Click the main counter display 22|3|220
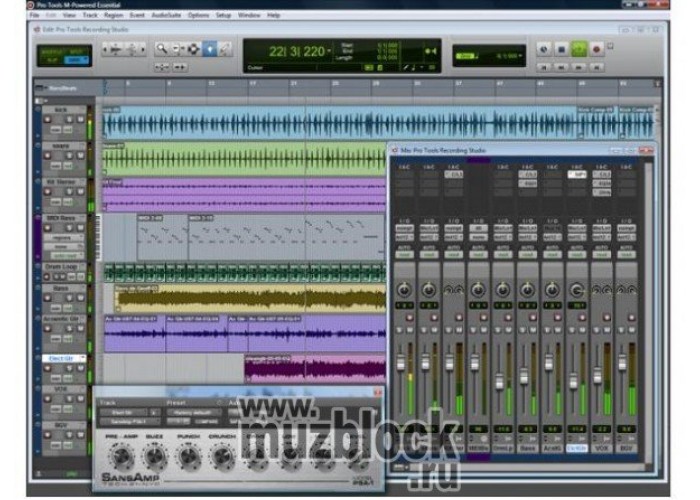Image resolution: width=700 pixels, height=500 pixels. (296, 51)
